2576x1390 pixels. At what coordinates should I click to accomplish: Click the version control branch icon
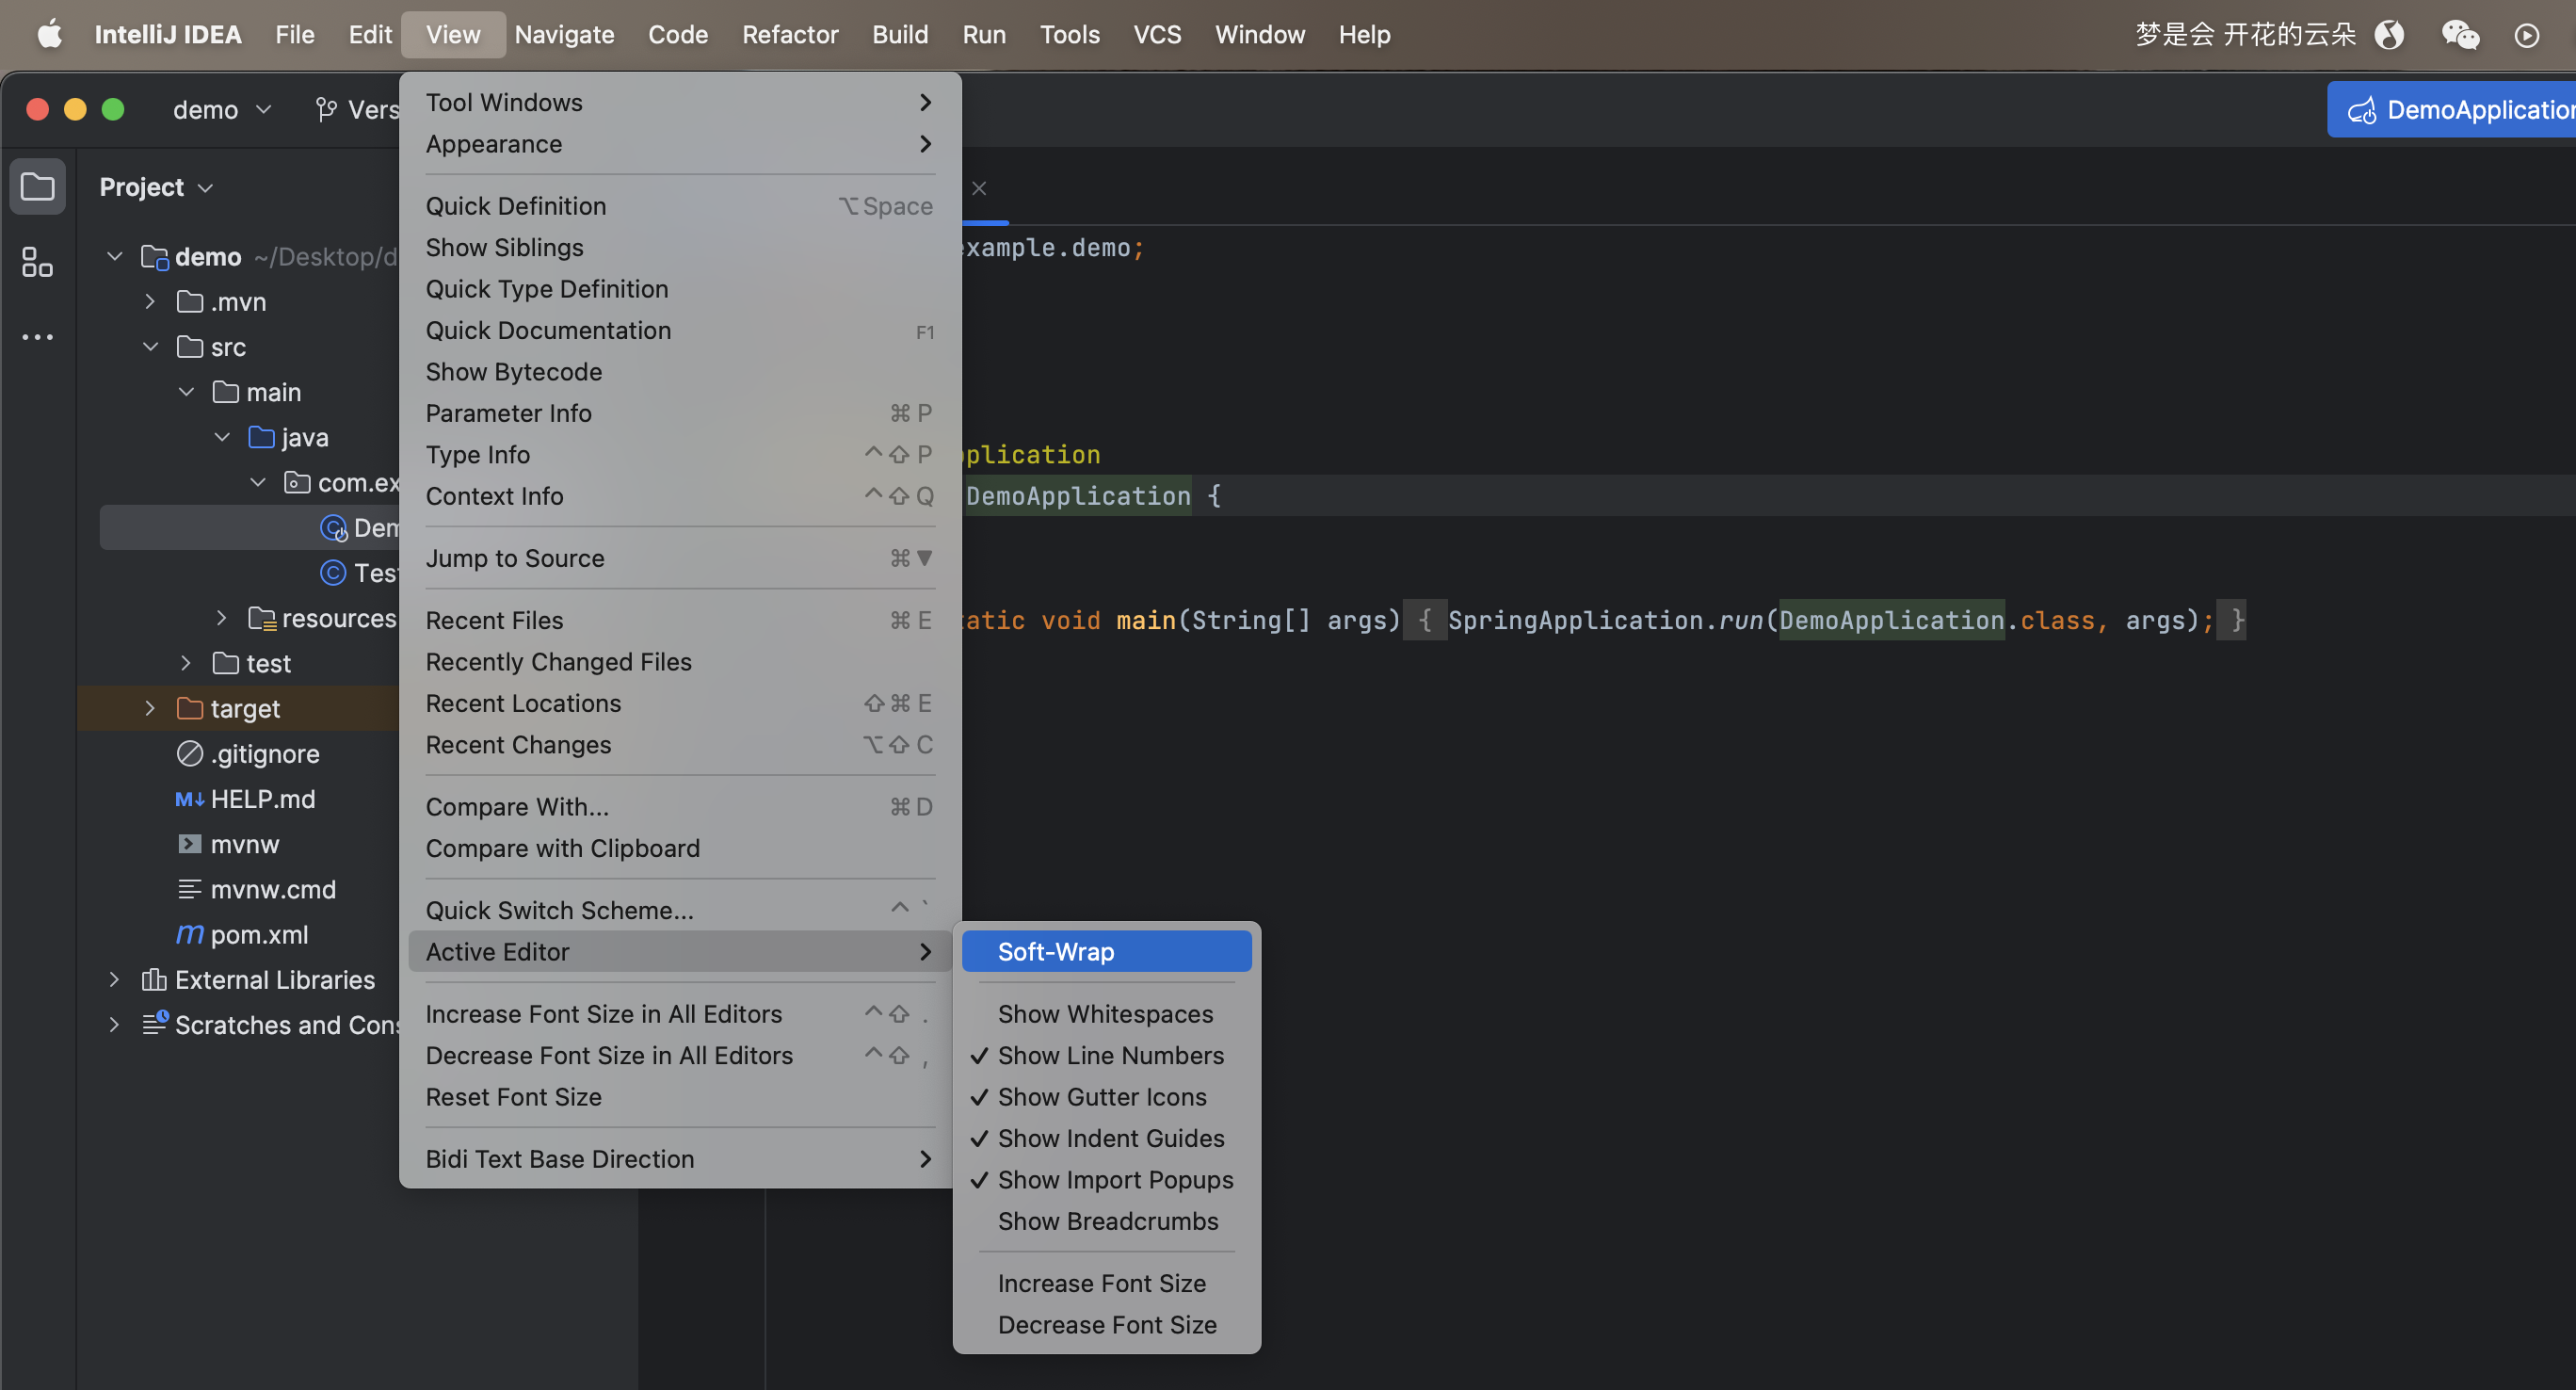(x=326, y=109)
